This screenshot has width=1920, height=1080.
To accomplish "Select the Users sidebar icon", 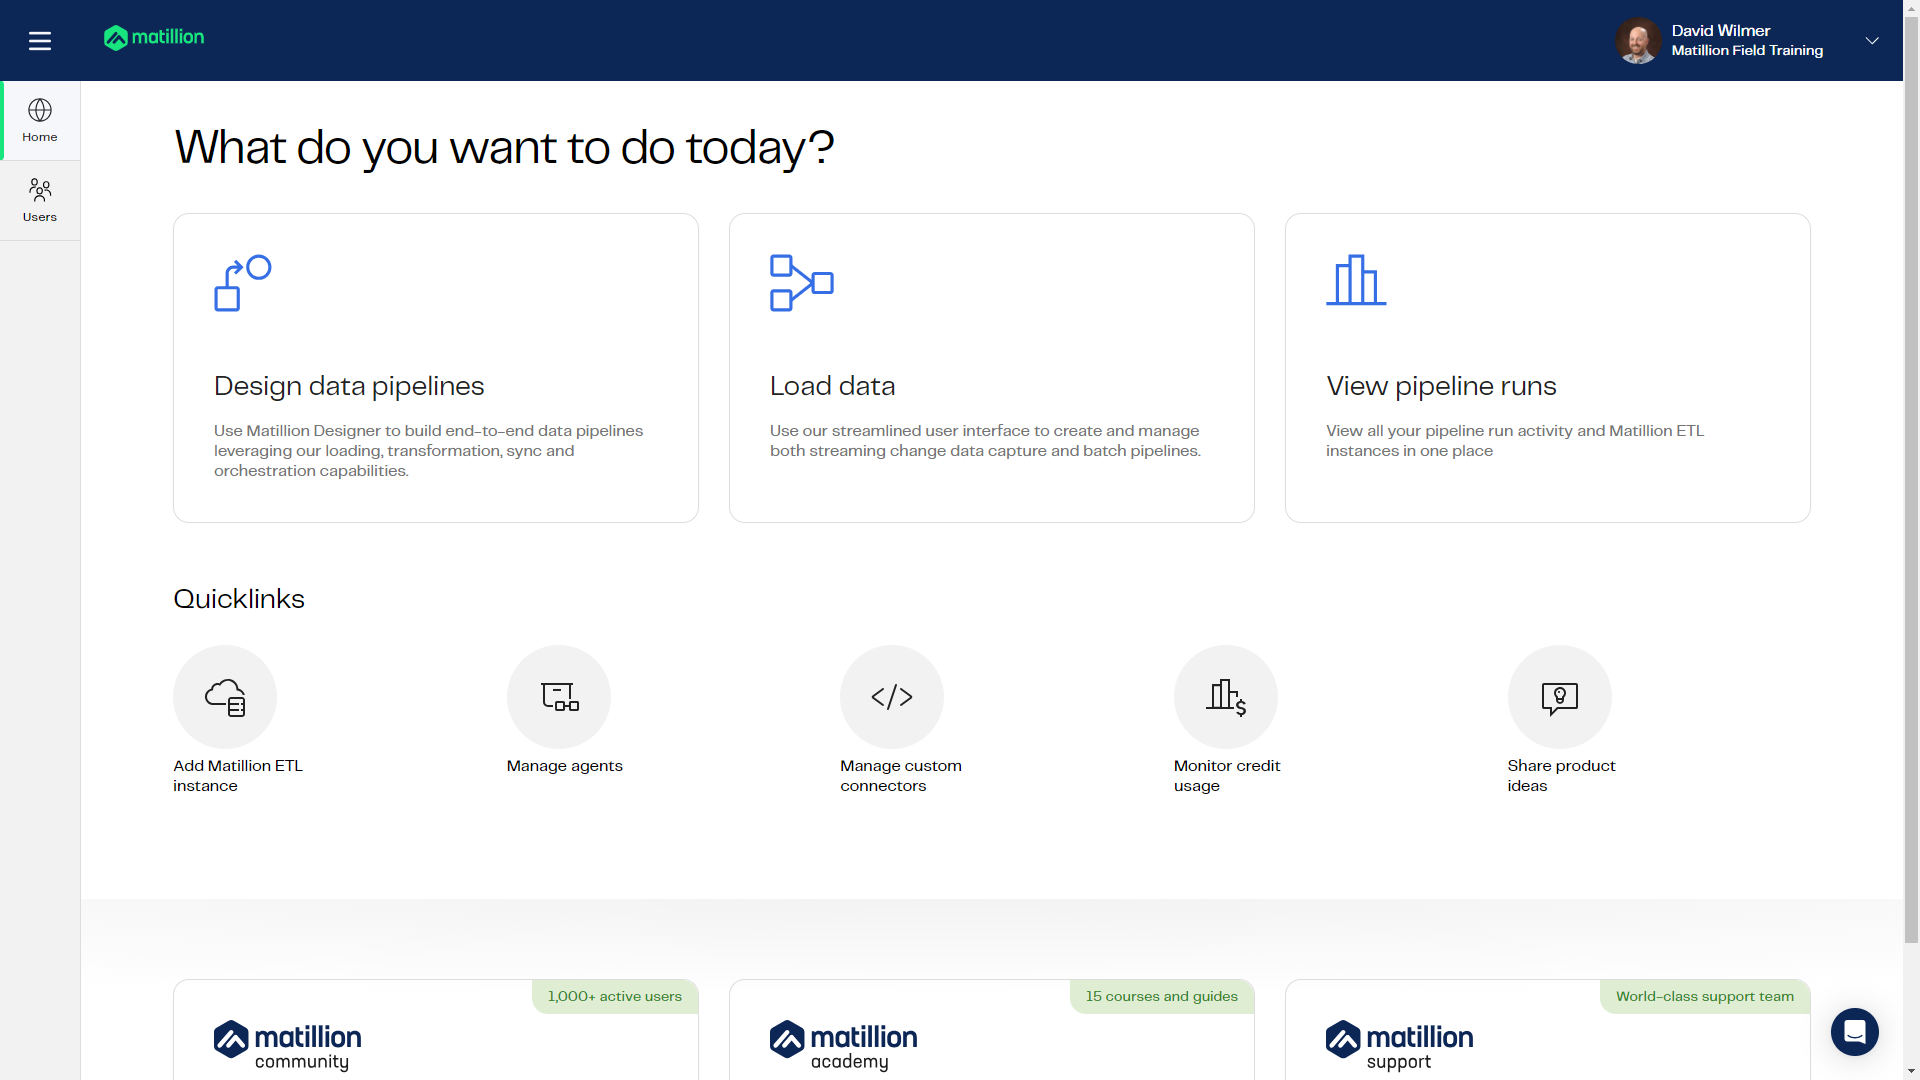I will [x=39, y=198].
